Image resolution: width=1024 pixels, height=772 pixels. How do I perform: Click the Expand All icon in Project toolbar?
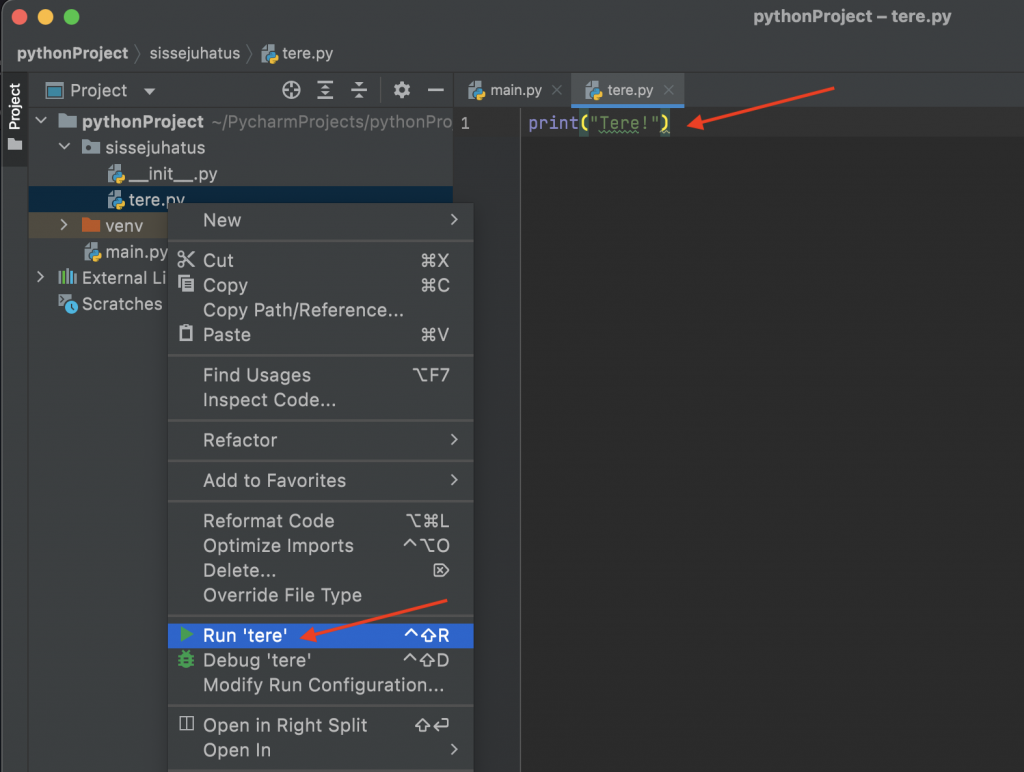tap(325, 90)
